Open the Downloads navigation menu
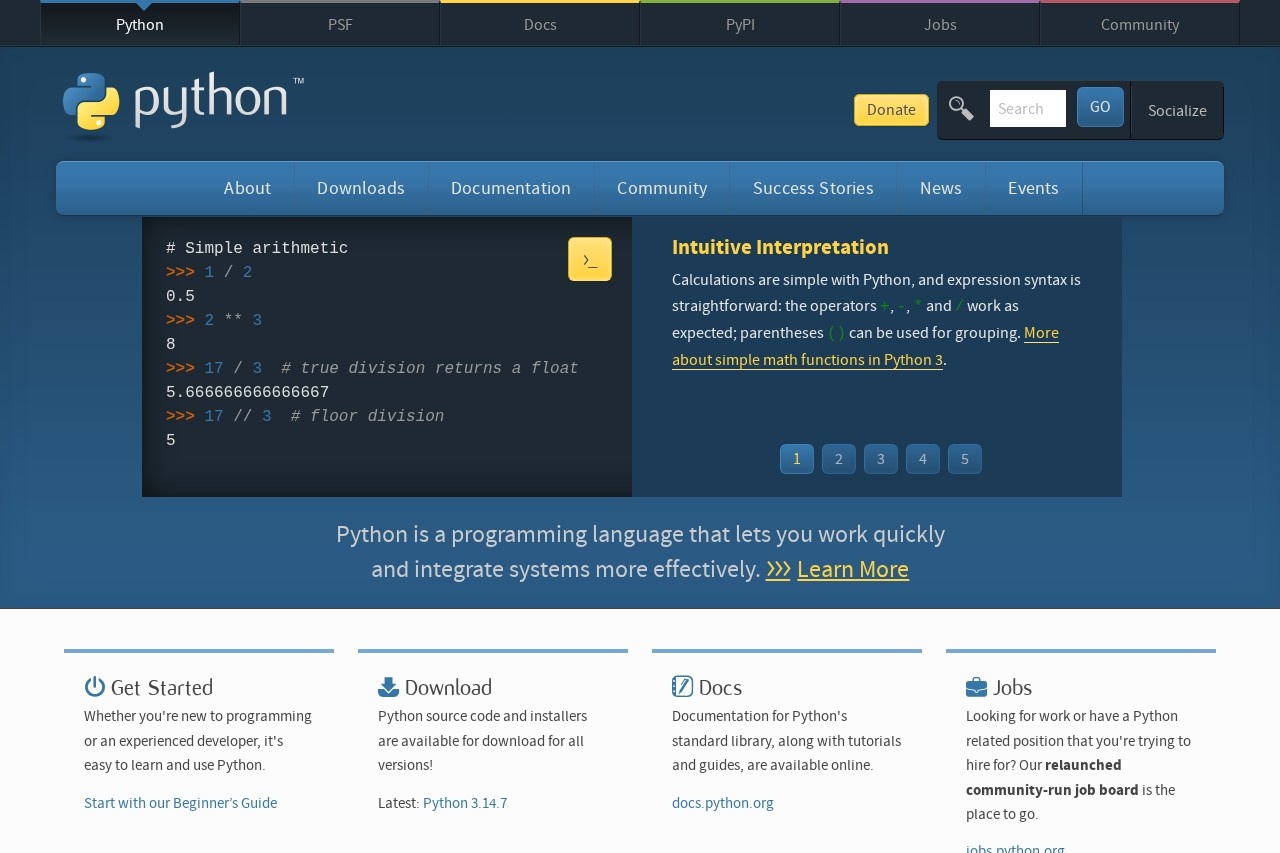 pyautogui.click(x=361, y=188)
